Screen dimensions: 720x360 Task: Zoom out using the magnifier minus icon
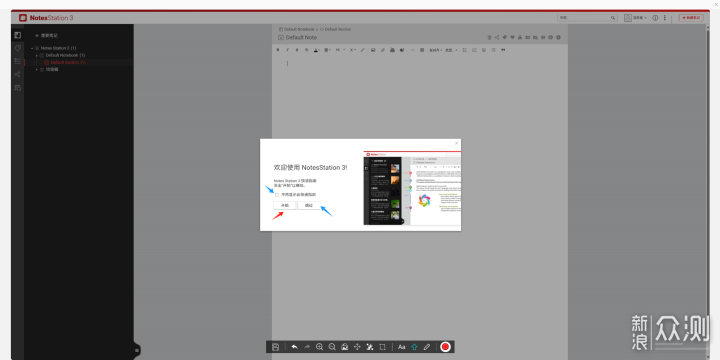point(332,347)
